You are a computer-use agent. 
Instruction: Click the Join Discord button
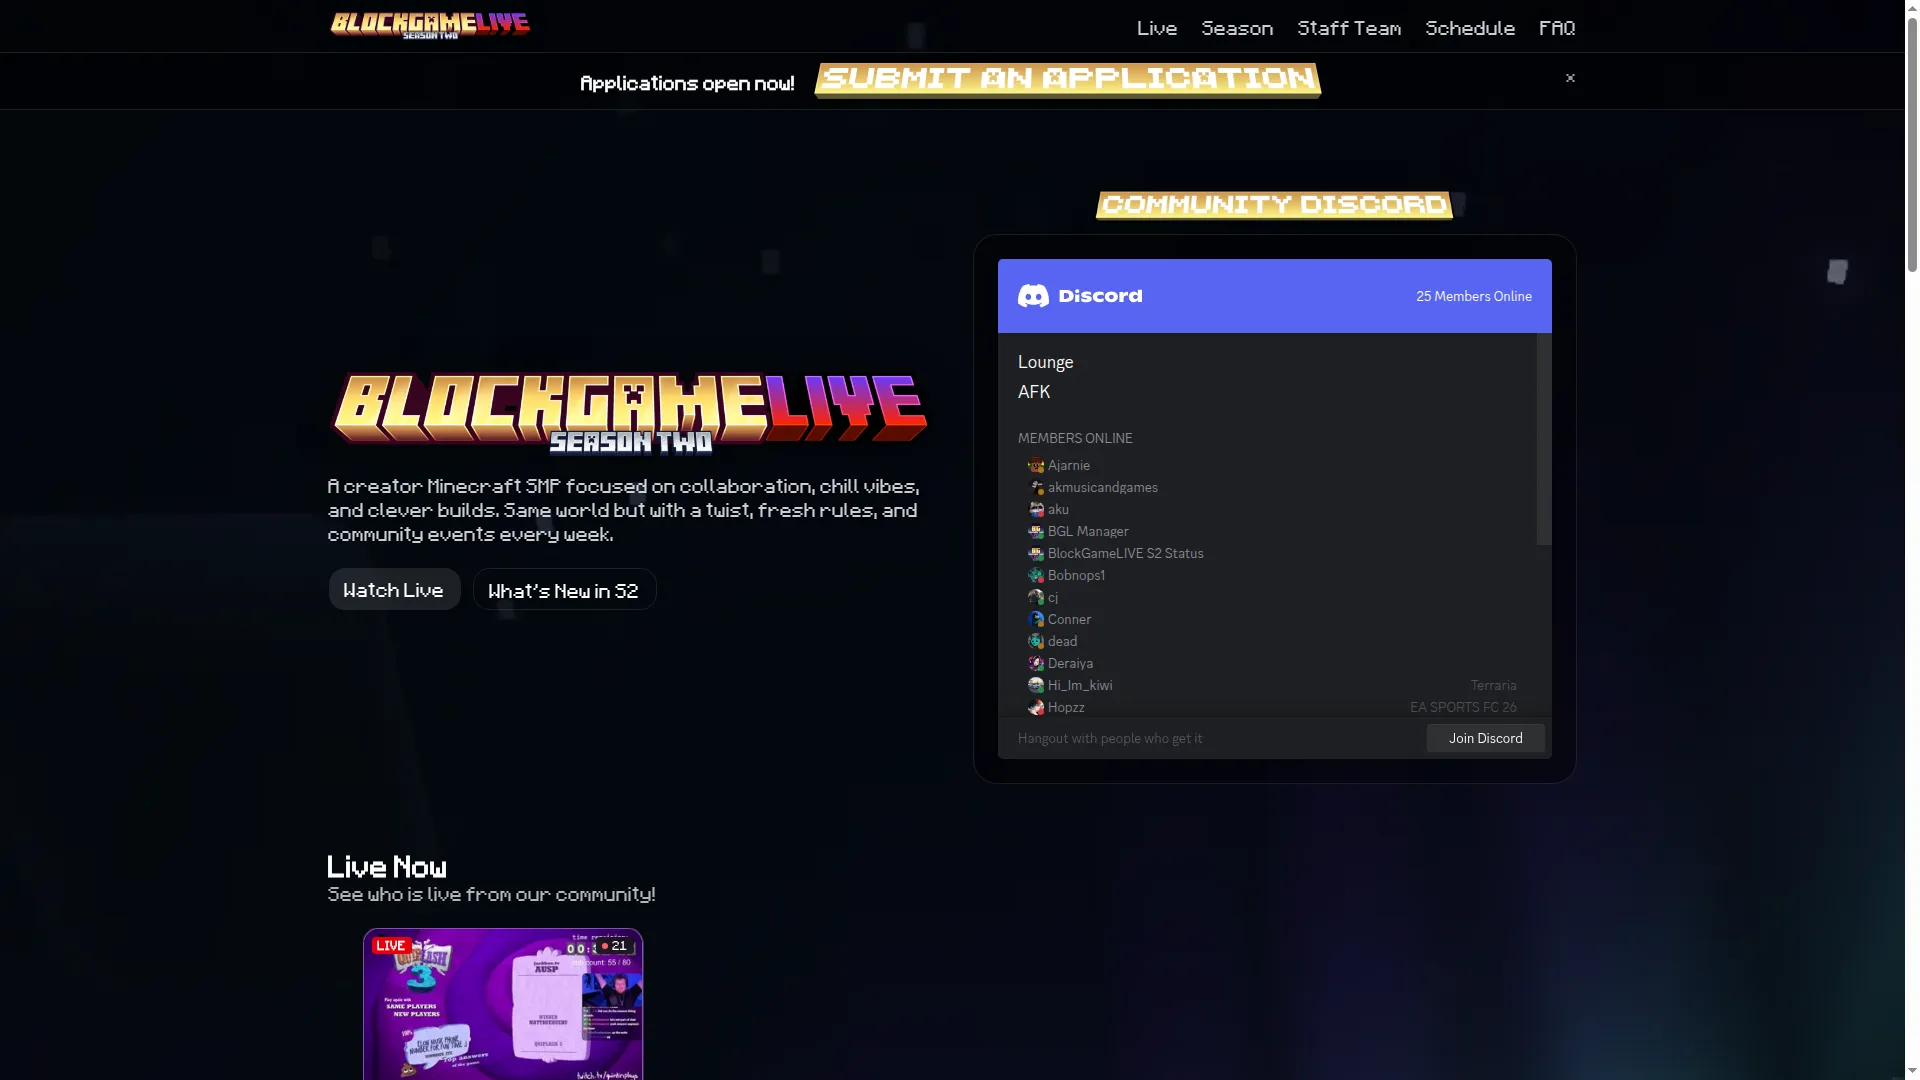coord(1485,738)
